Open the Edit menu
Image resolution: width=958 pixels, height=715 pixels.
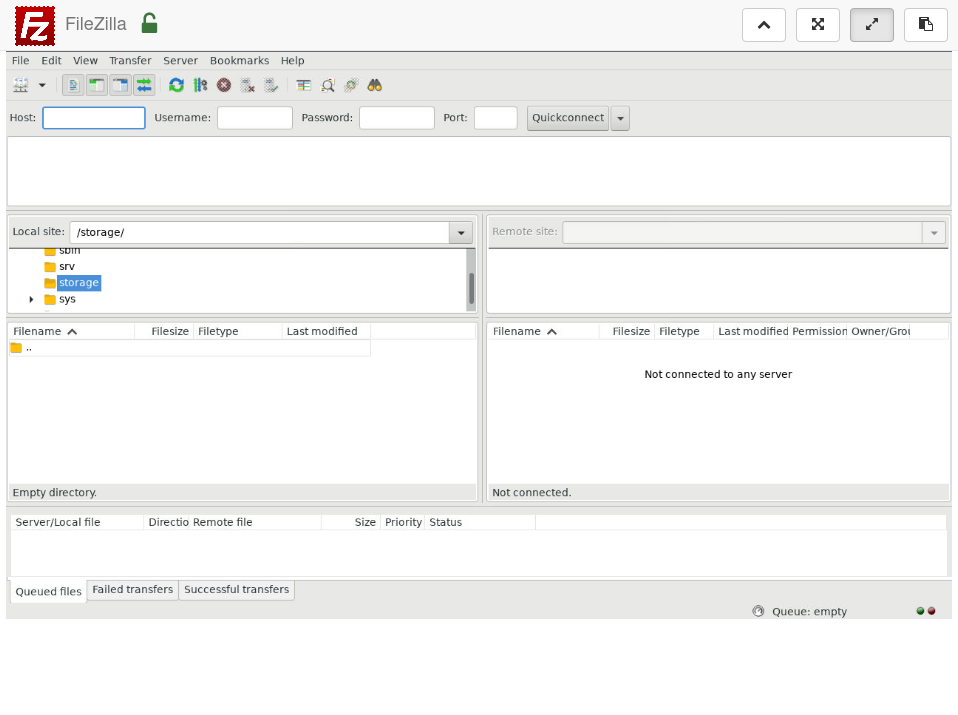[51, 60]
